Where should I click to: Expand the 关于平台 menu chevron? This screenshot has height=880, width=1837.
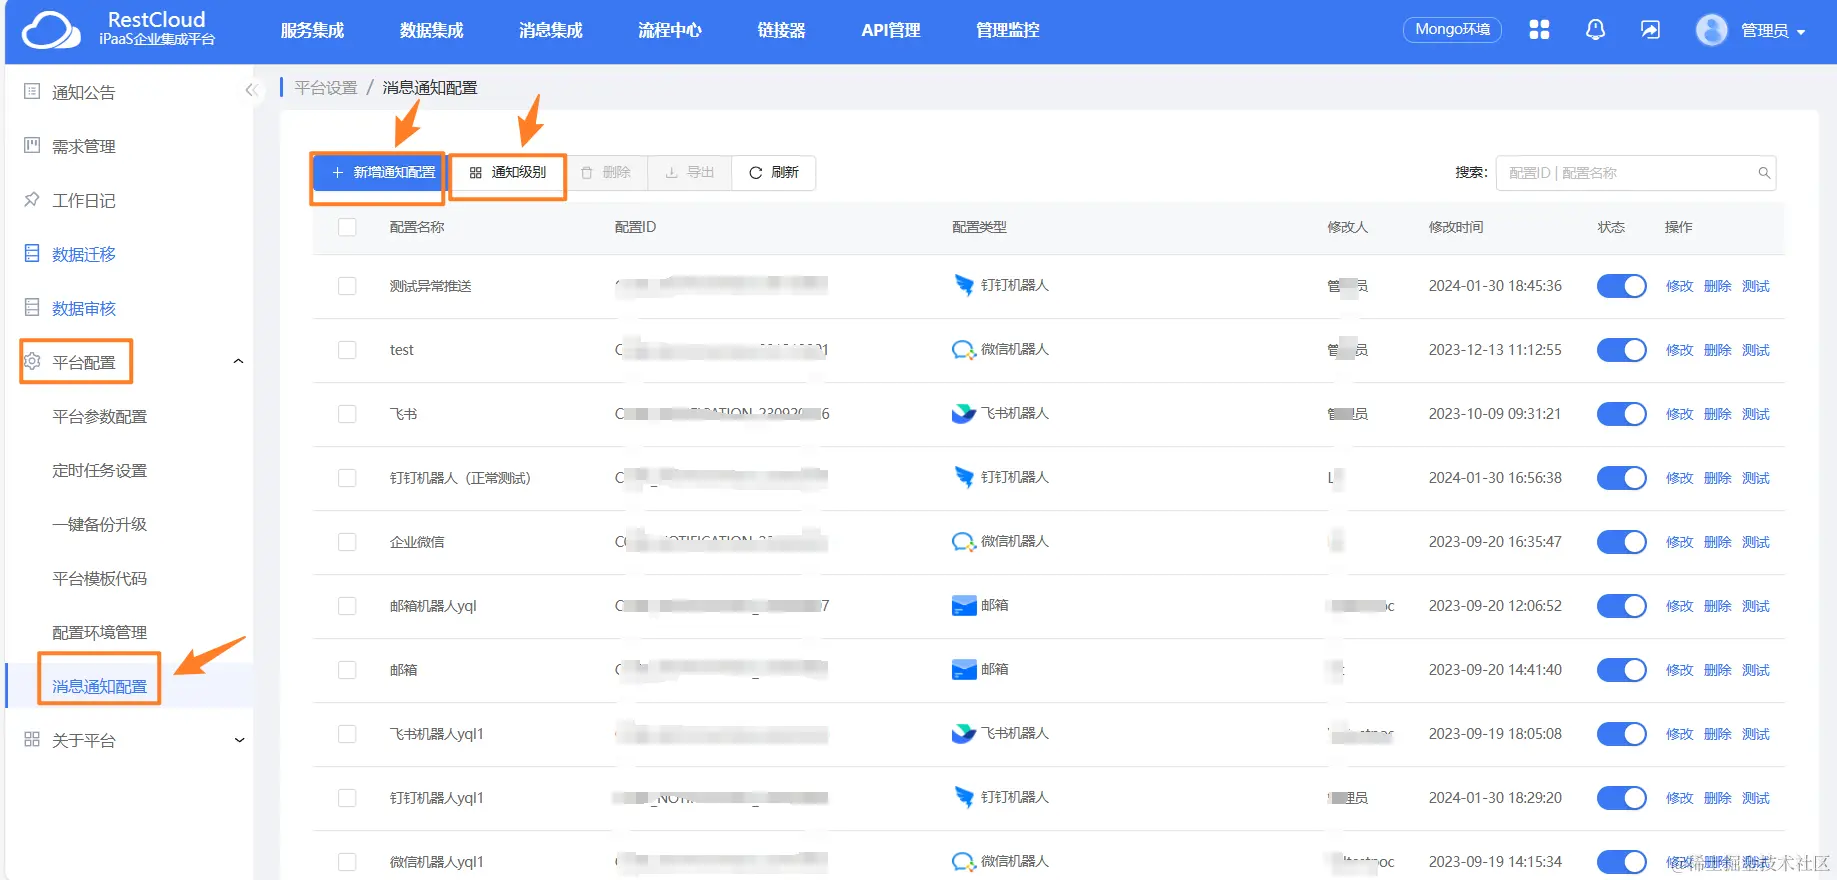point(239,740)
